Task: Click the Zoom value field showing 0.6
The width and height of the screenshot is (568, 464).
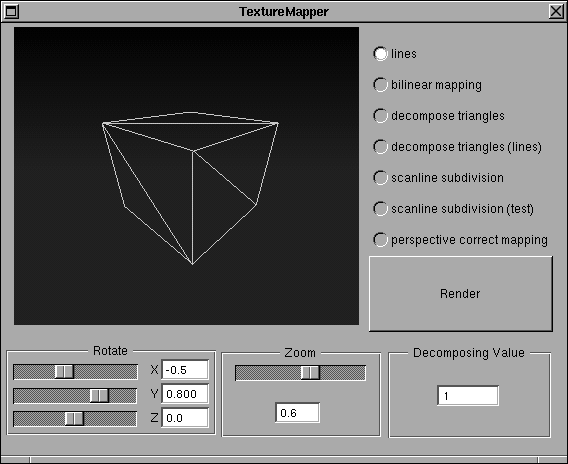Action: (297, 413)
